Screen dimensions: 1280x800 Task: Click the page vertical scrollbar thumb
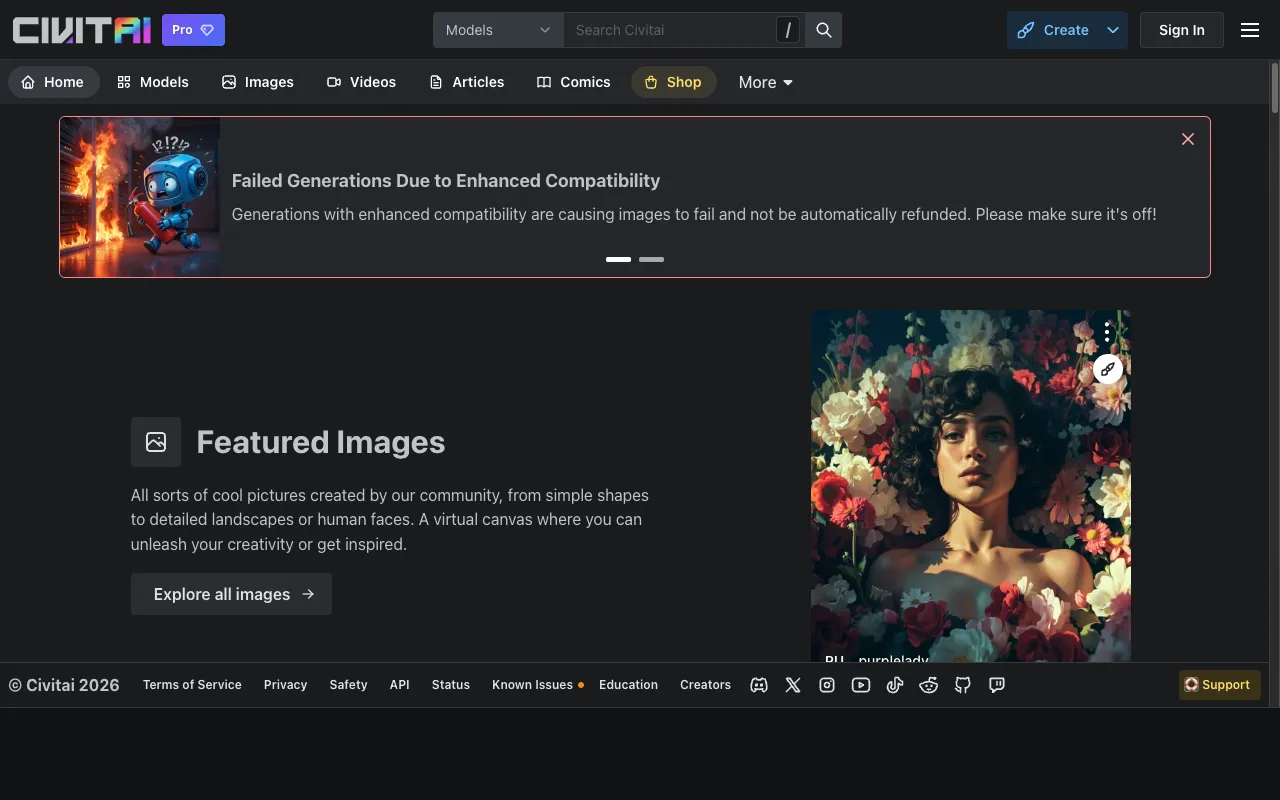[x=1275, y=87]
